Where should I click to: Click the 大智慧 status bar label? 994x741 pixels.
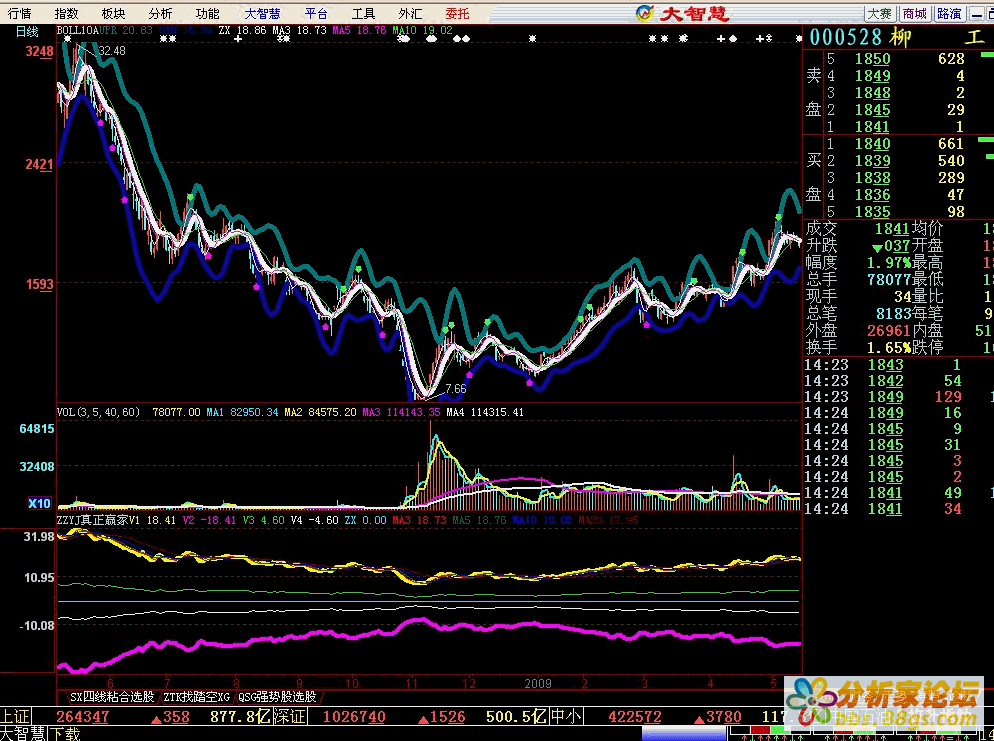click(24, 734)
